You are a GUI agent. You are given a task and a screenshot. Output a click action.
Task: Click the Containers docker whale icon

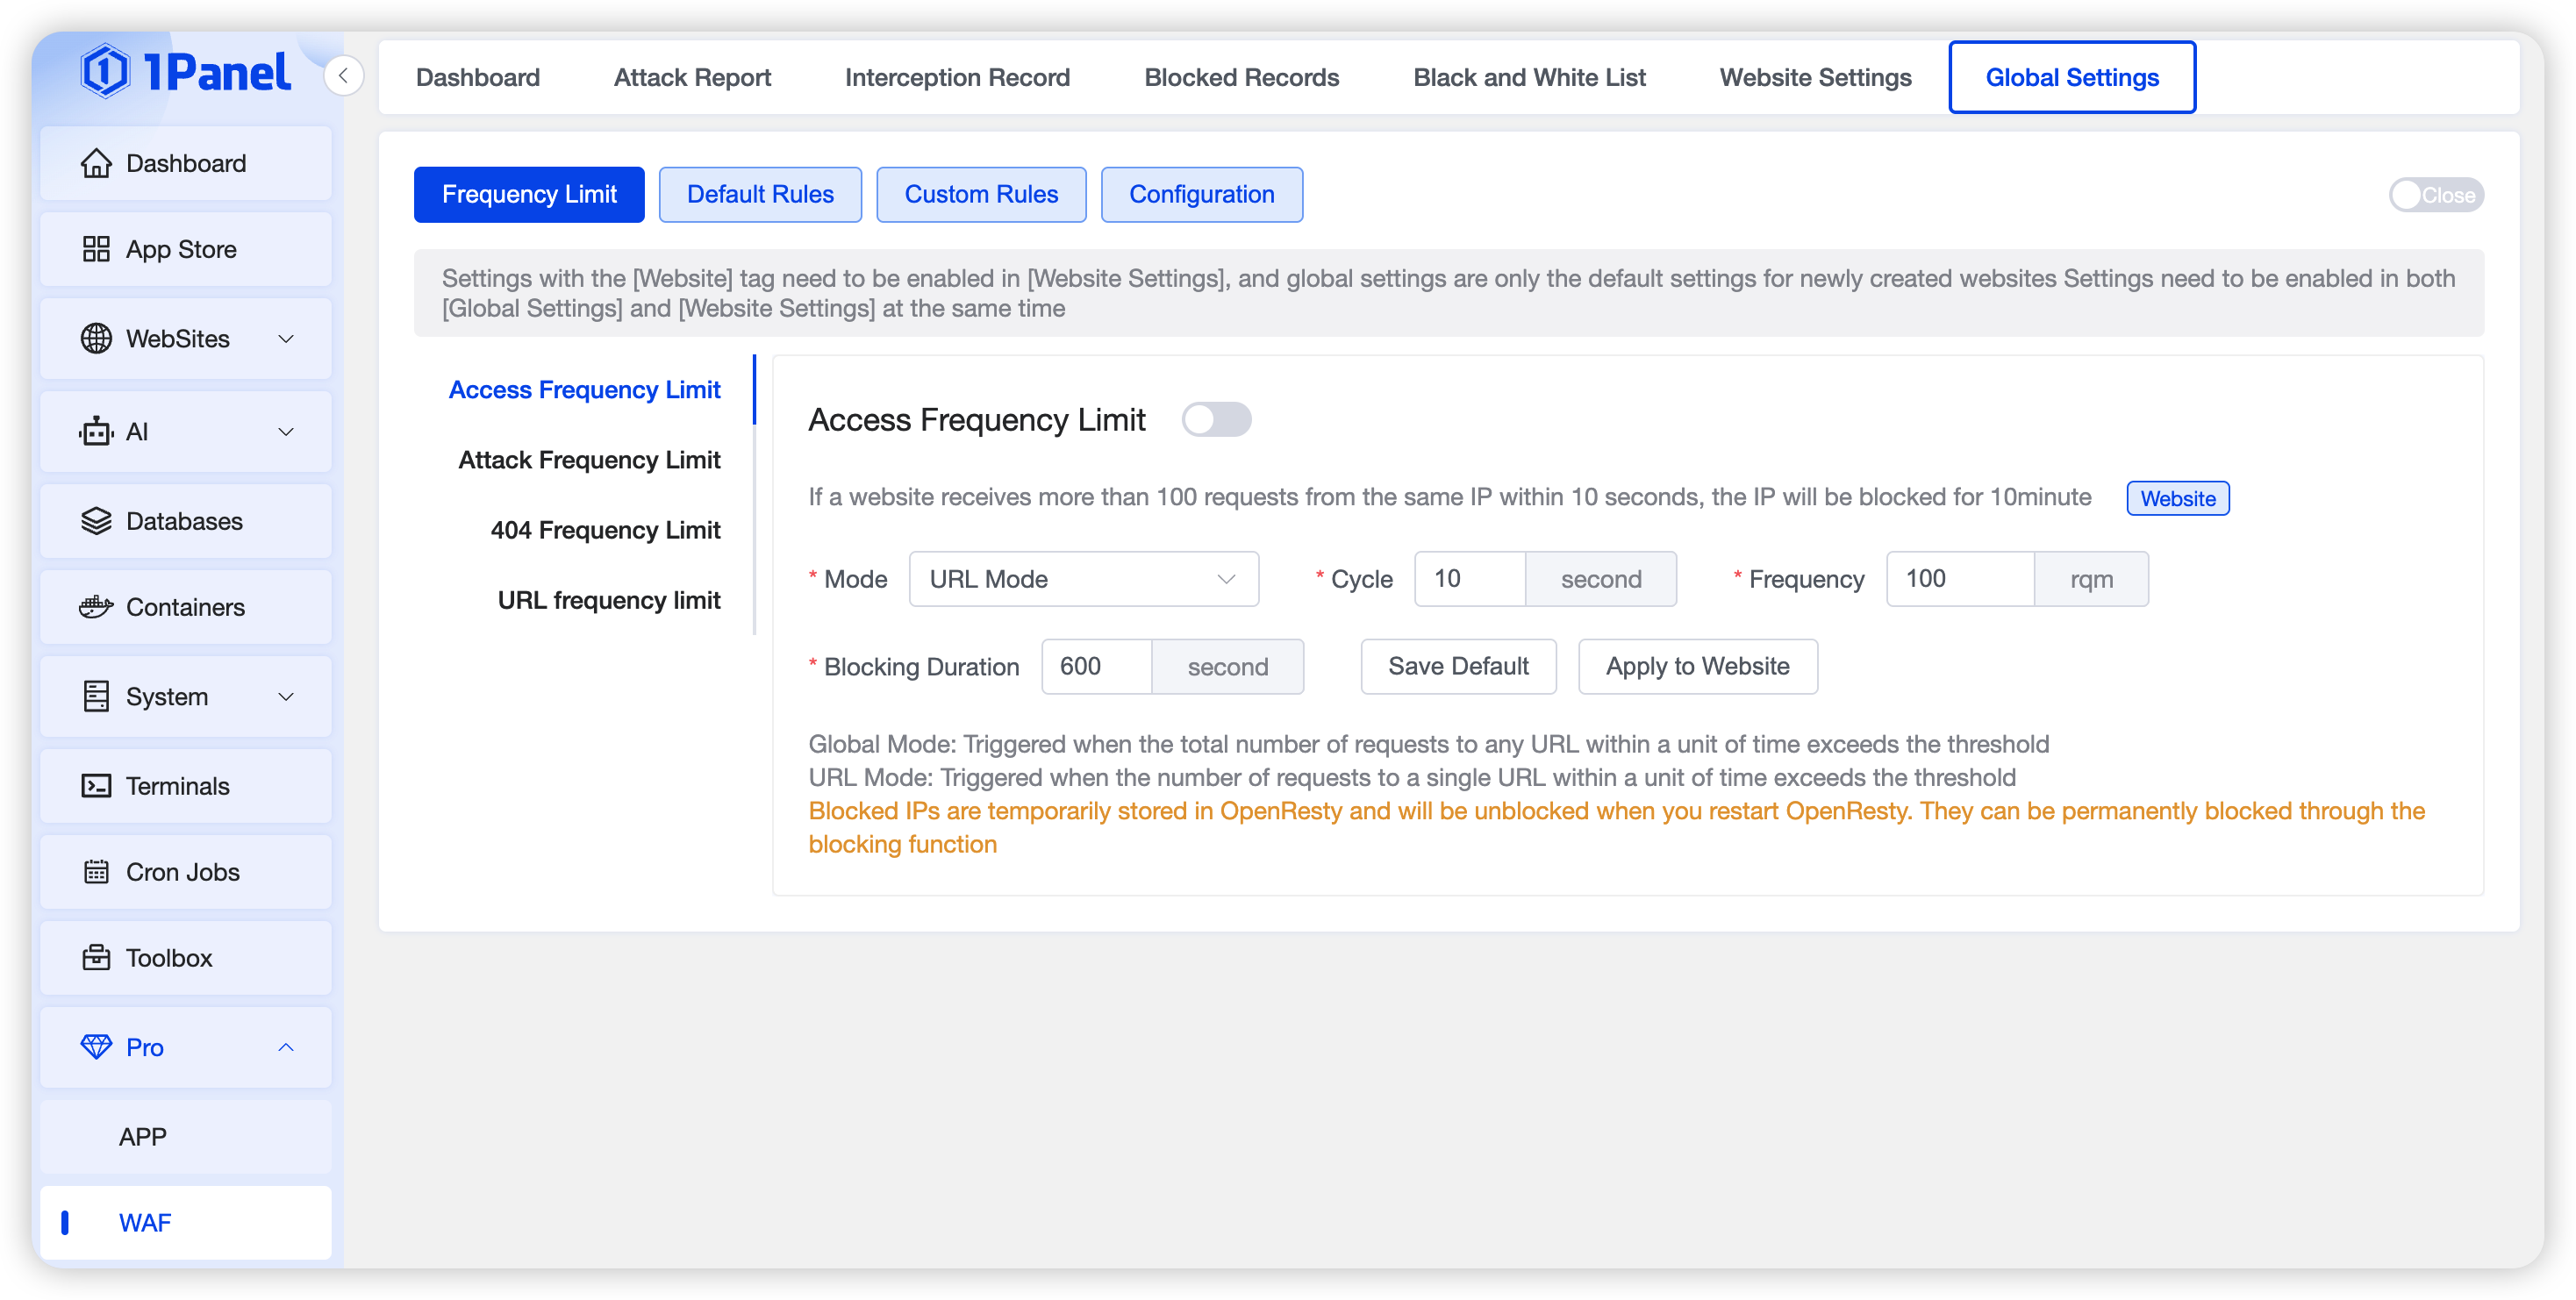pyautogui.click(x=96, y=607)
